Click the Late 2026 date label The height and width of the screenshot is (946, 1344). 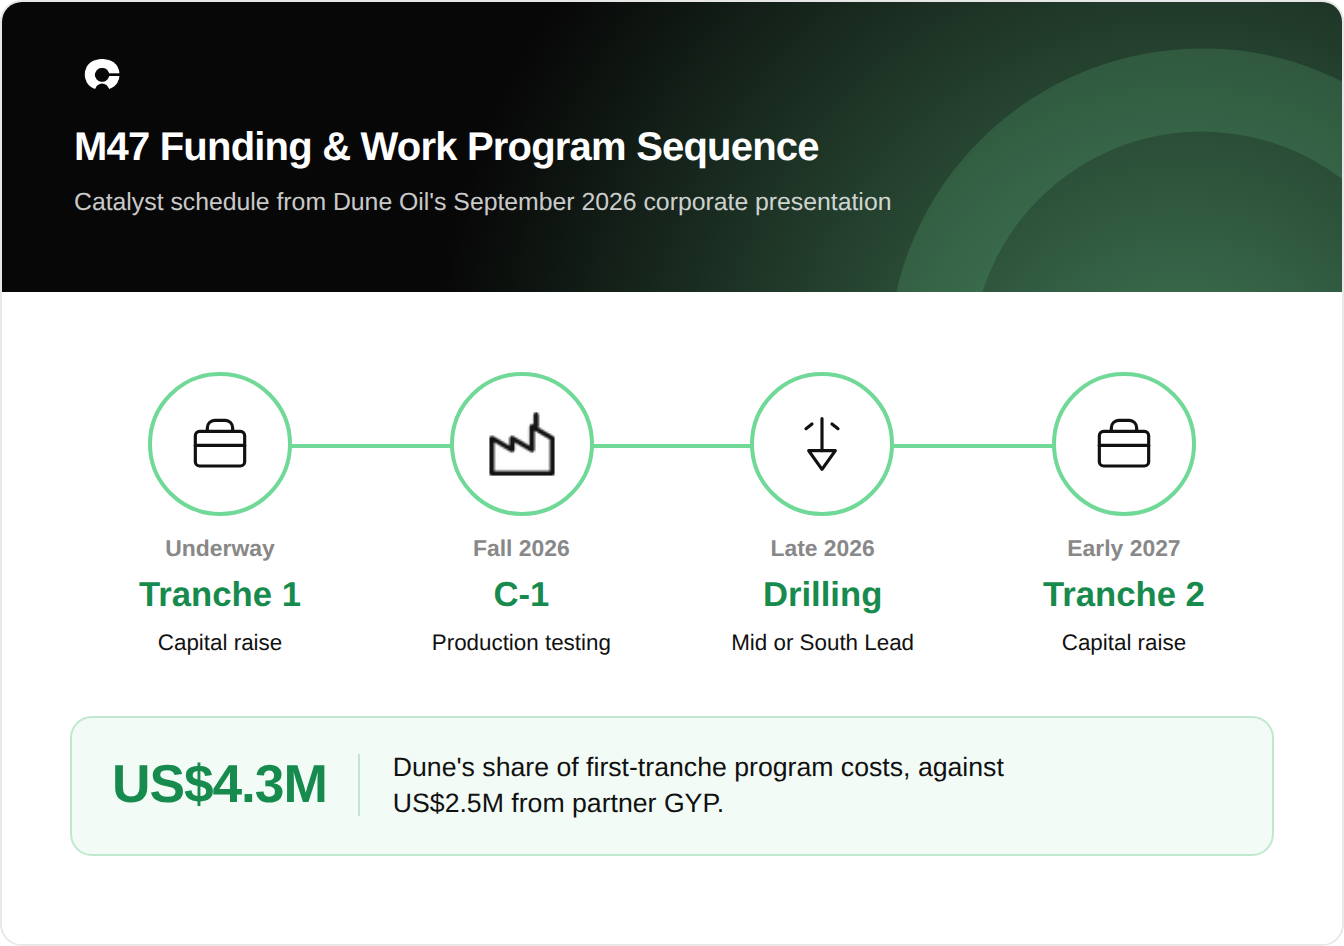[x=822, y=548]
